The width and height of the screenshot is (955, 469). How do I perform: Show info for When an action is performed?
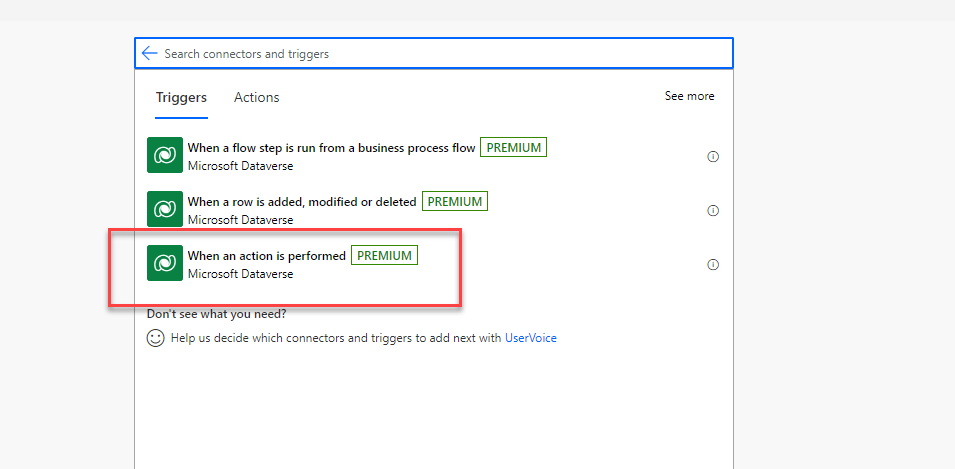point(713,265)
